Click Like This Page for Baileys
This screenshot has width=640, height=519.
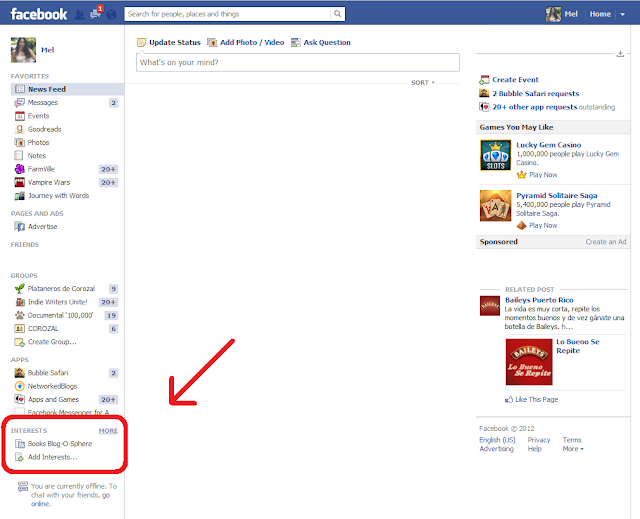click(536, 399)
